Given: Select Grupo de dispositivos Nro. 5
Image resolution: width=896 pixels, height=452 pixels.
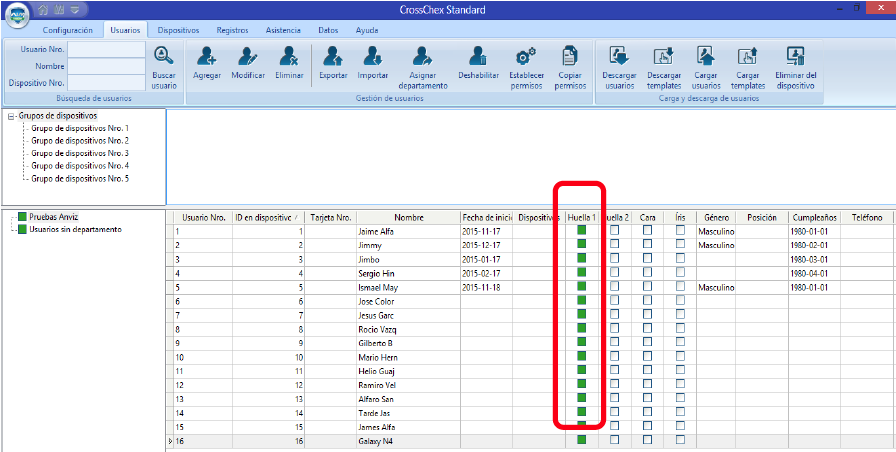Looking at the screenshot, I should 79,178.
